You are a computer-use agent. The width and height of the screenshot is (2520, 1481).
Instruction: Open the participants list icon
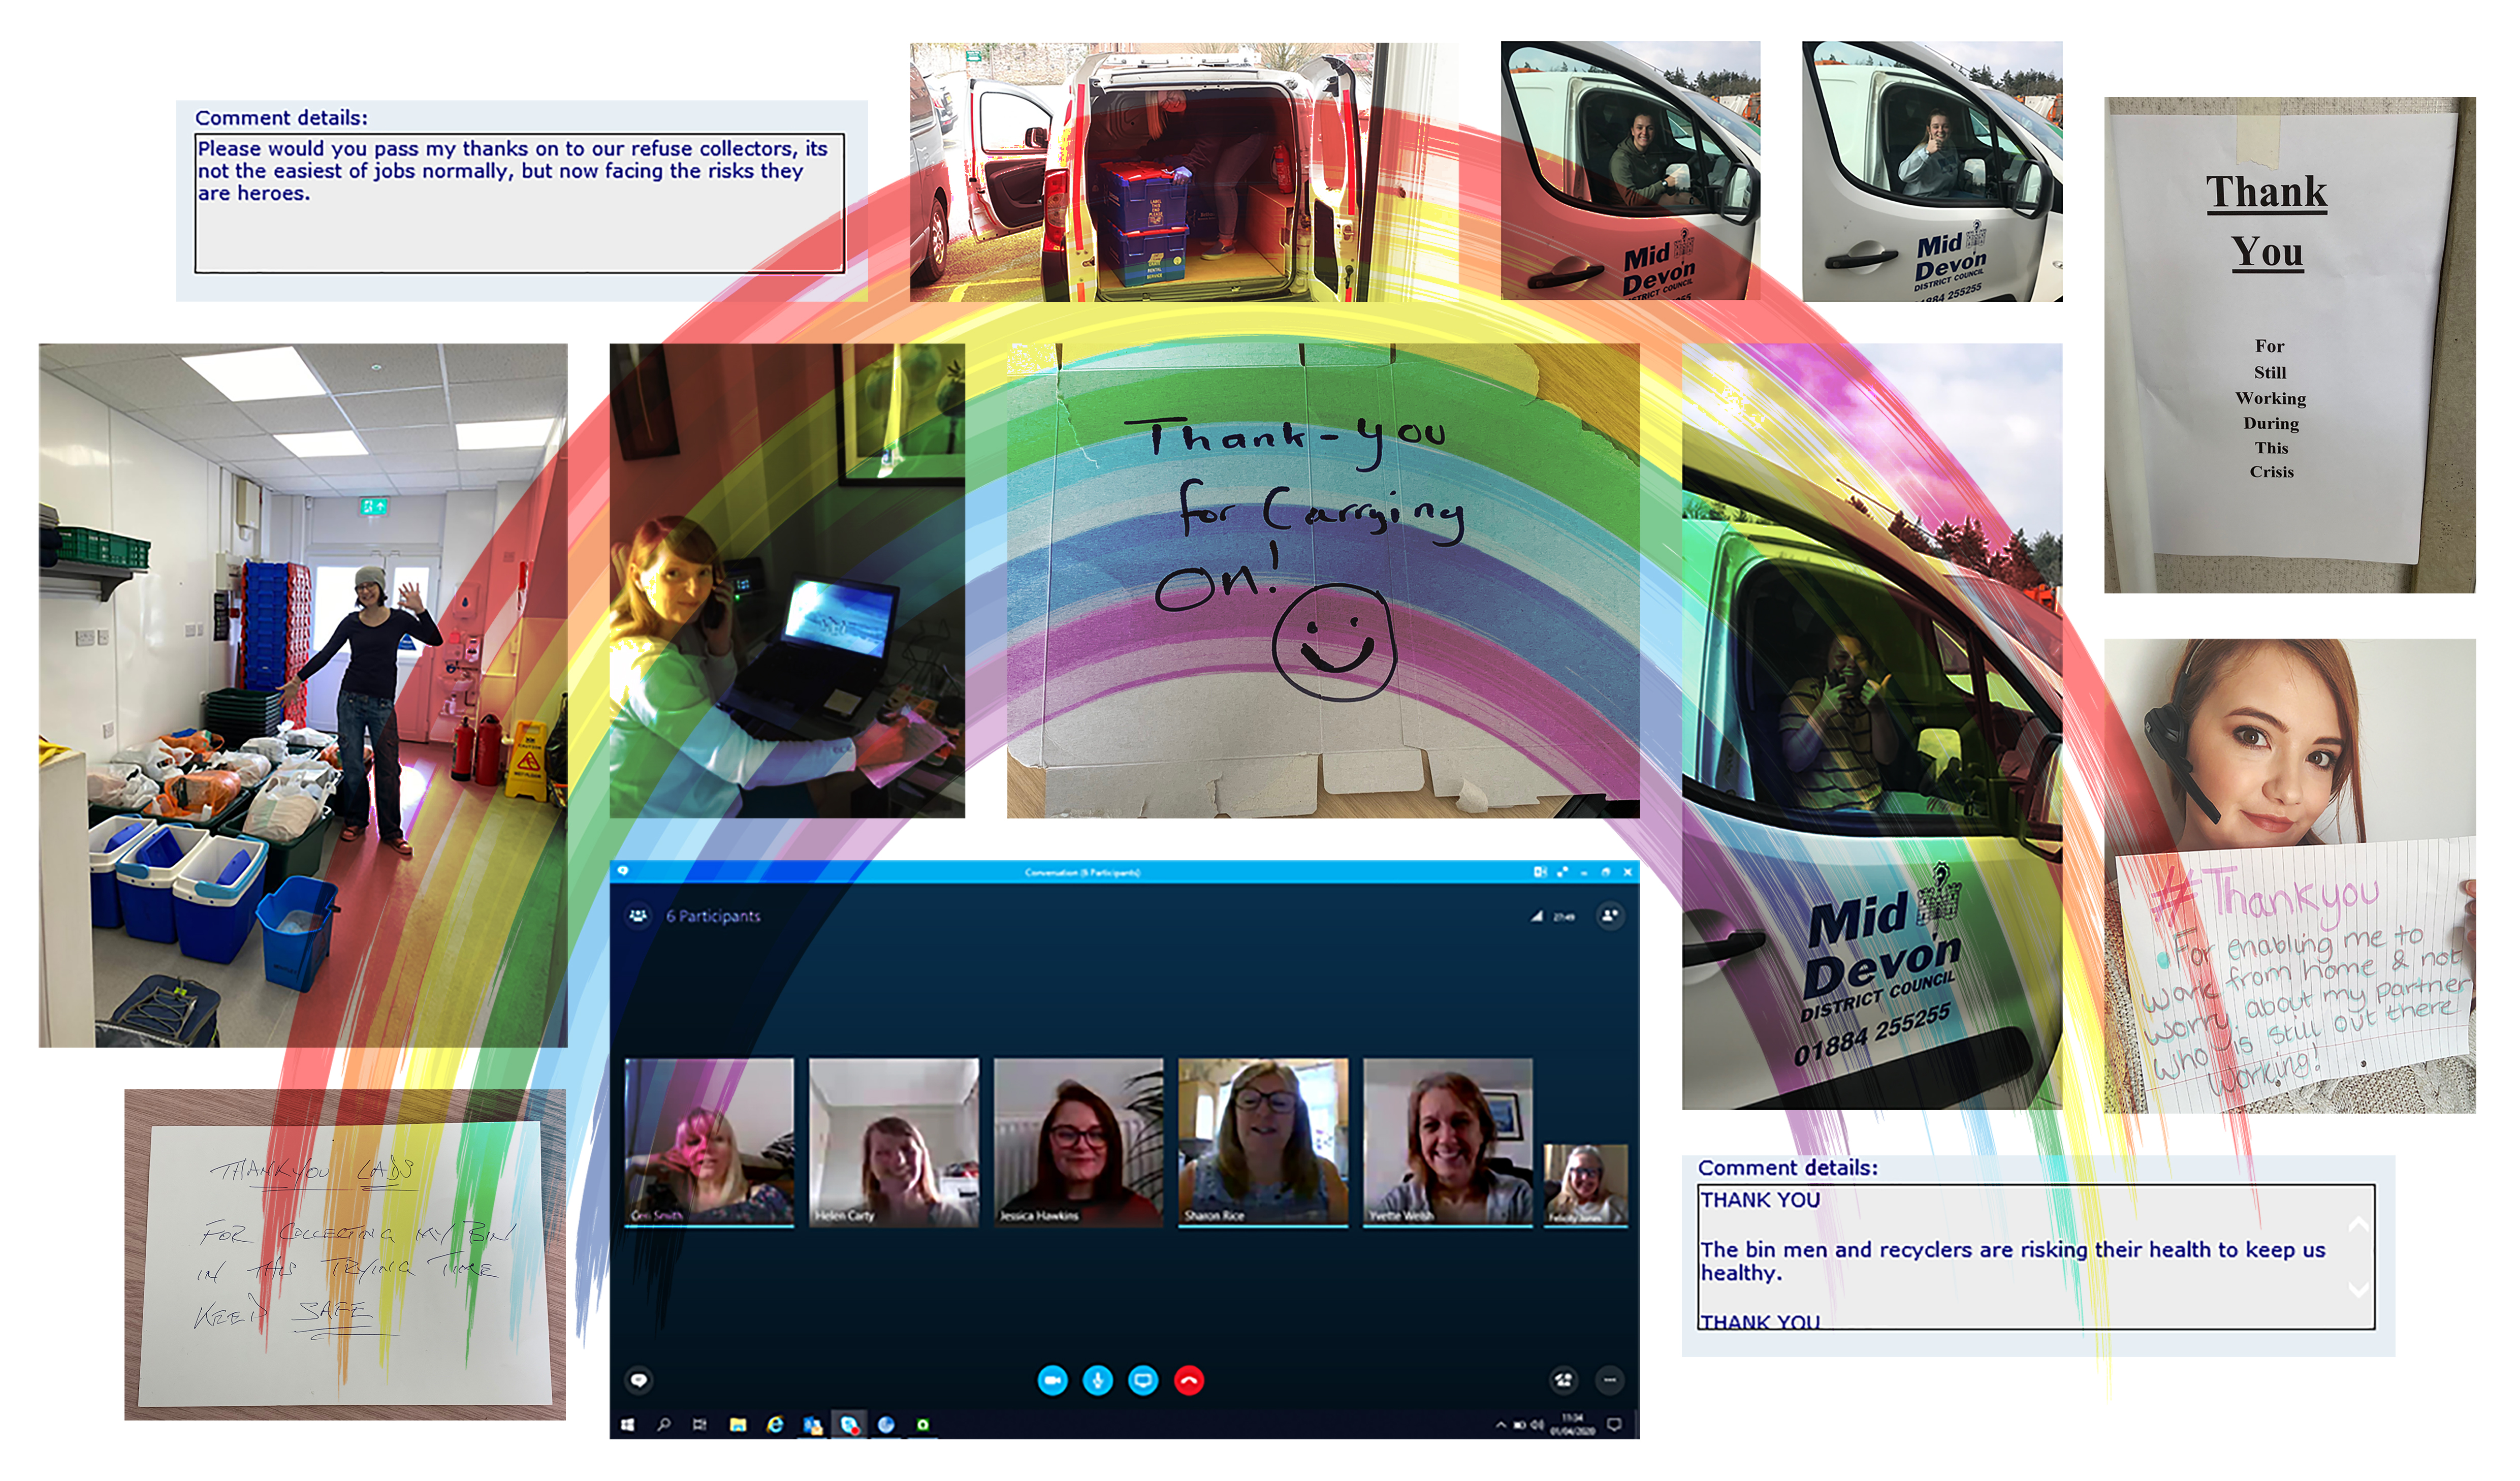click(638, 916)
